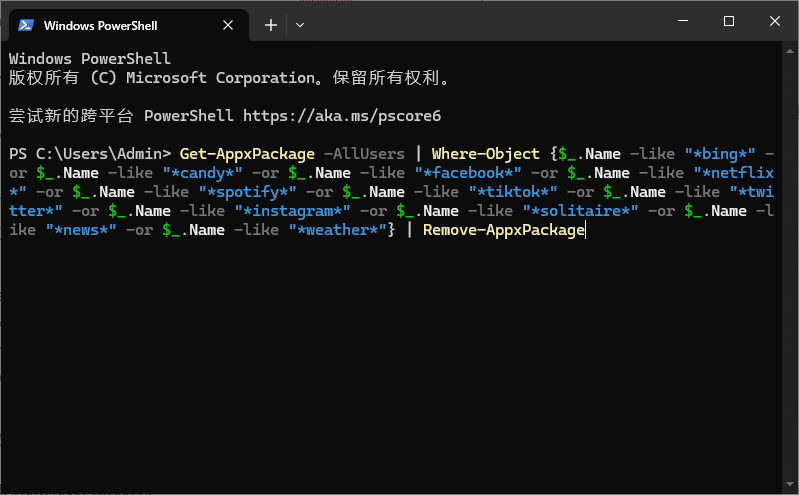Click the "*candy*" string
799x495 pixels.
click(202, 173)
